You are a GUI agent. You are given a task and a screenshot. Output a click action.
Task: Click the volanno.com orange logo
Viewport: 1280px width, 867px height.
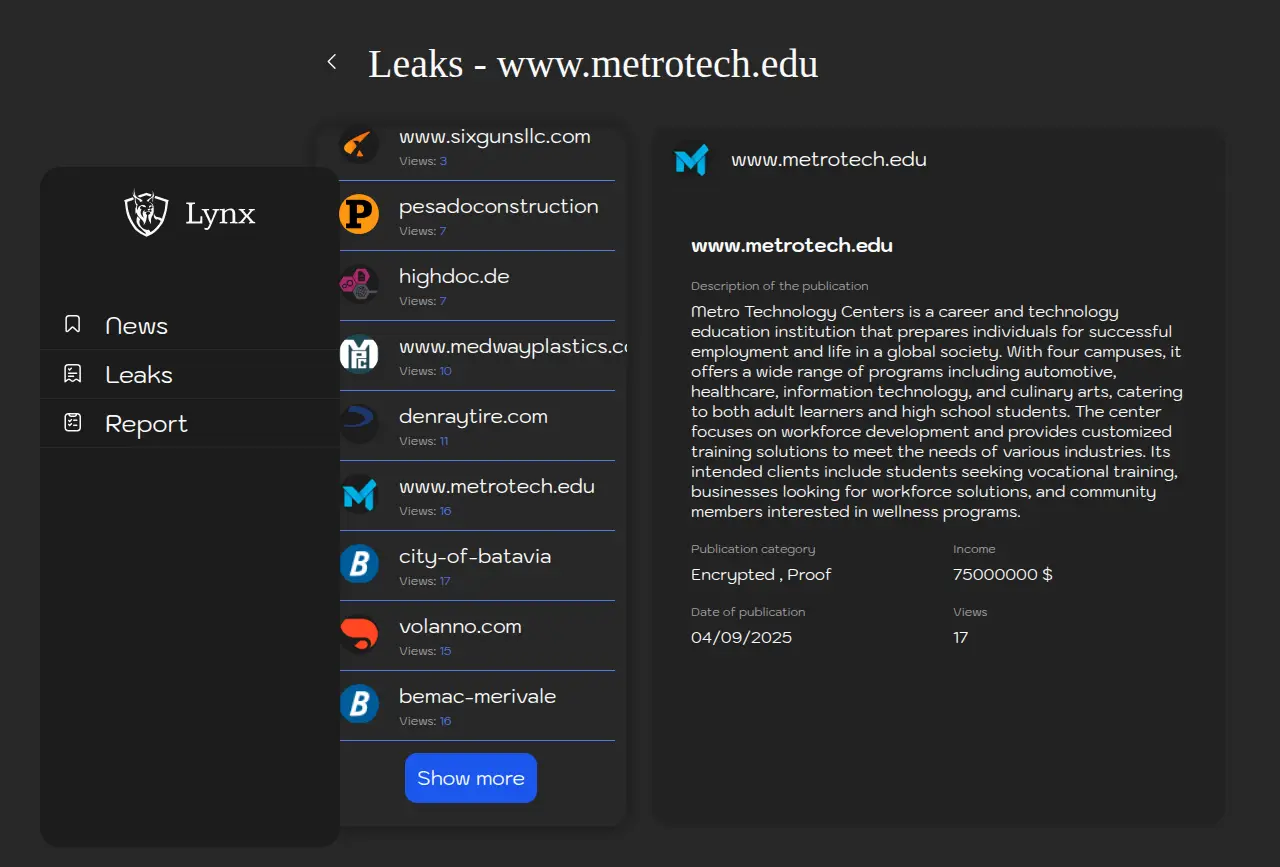click(359, 635)
